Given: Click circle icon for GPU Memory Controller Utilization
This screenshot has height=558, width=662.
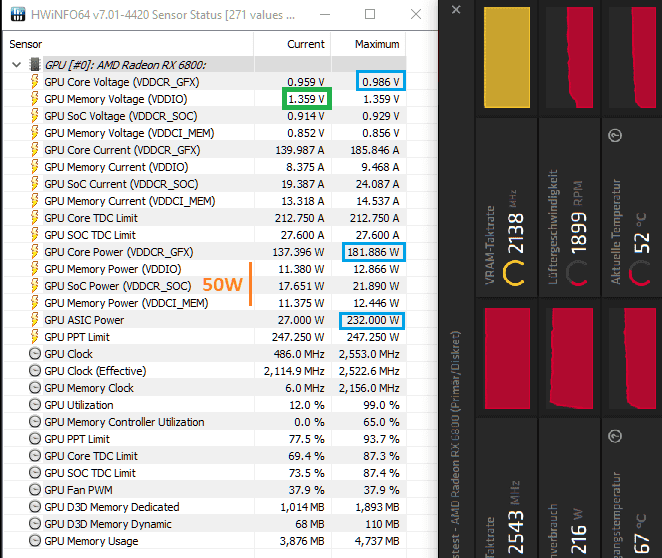Looking at the screenshot, I should [35, 422].
